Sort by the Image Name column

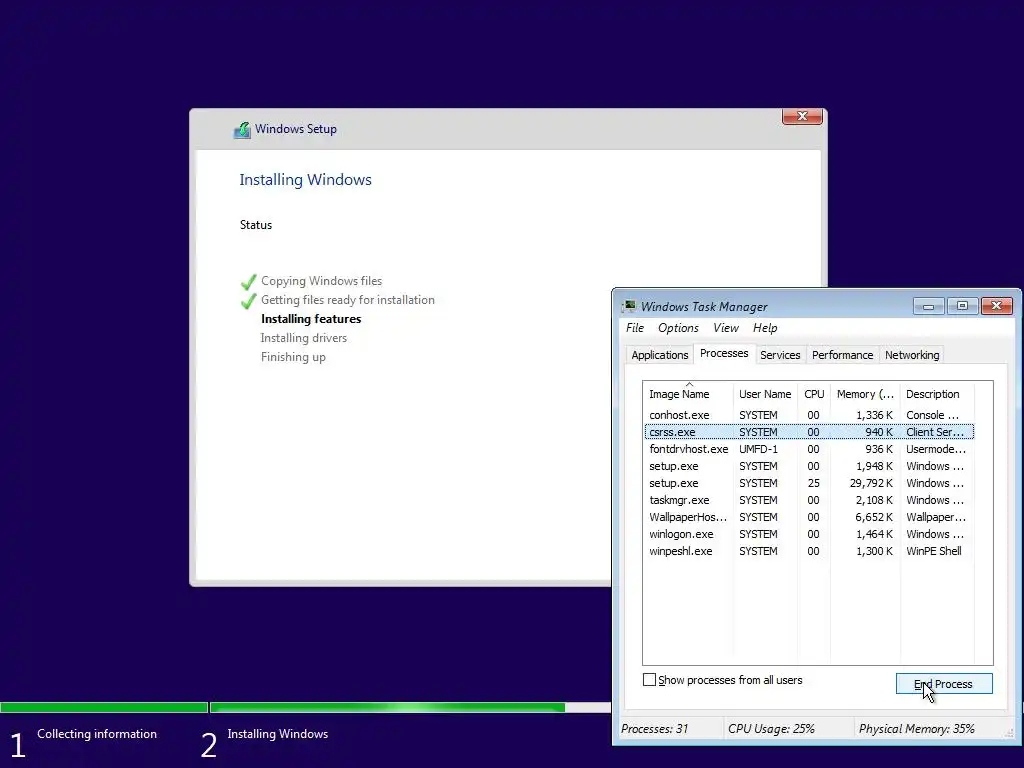pos(688,394)
